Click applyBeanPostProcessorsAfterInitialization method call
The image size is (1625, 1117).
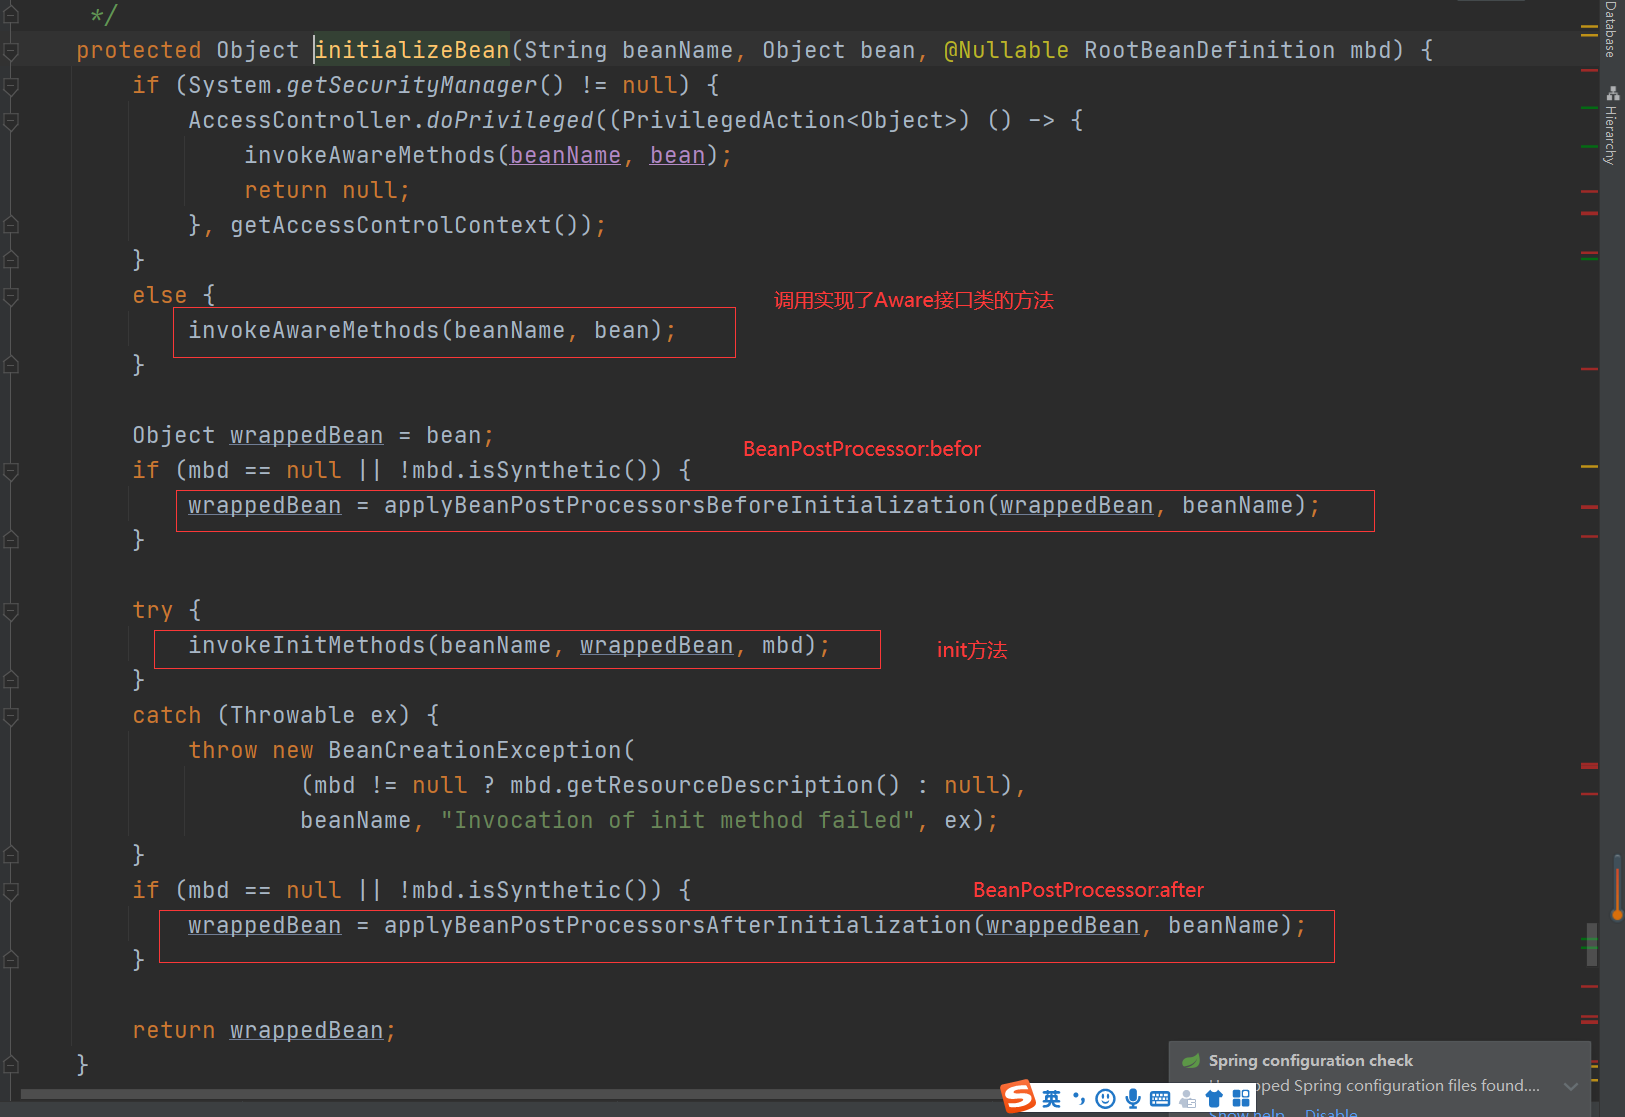(x=678, y=926)
